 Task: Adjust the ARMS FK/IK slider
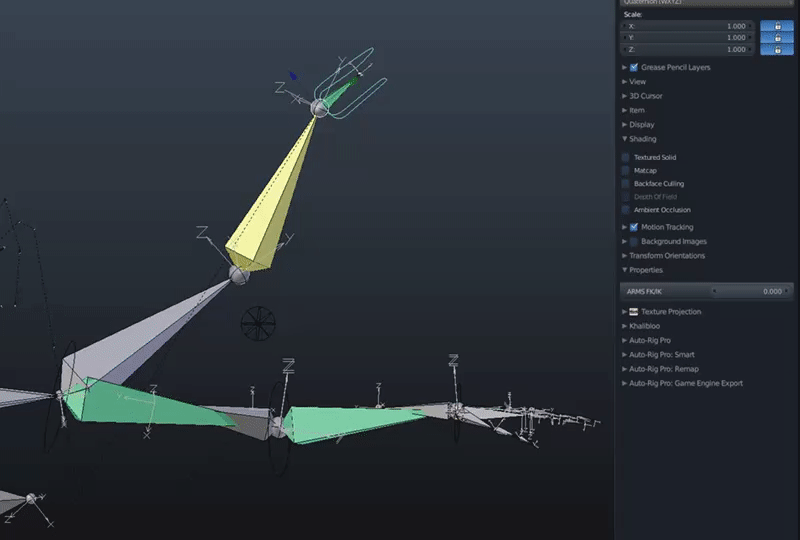[707, 291]
